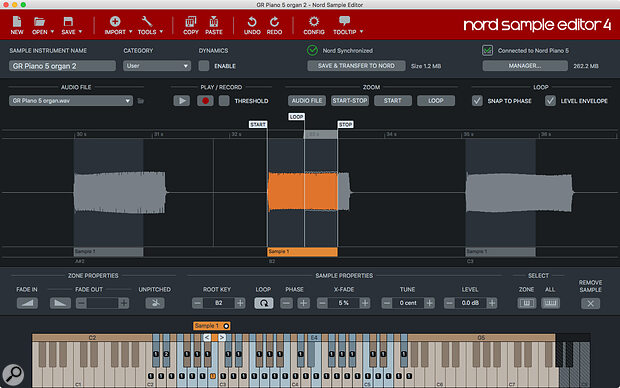
Task: Edit Sample Instrument Name field
Action: click(62, 66)
